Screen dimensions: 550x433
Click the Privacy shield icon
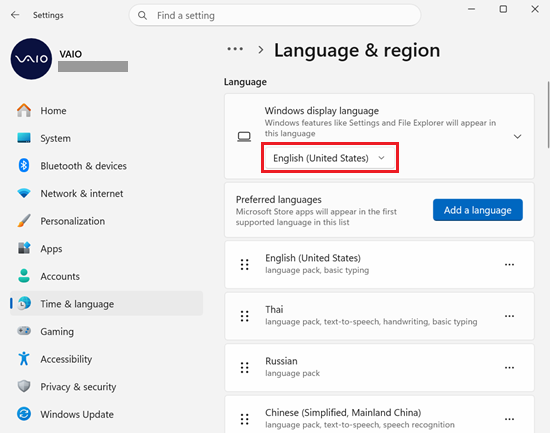coord(24,386)
